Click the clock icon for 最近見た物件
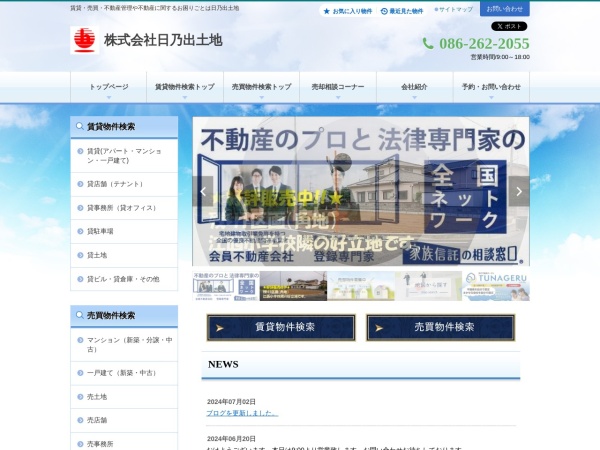 [x=384, y=11]
